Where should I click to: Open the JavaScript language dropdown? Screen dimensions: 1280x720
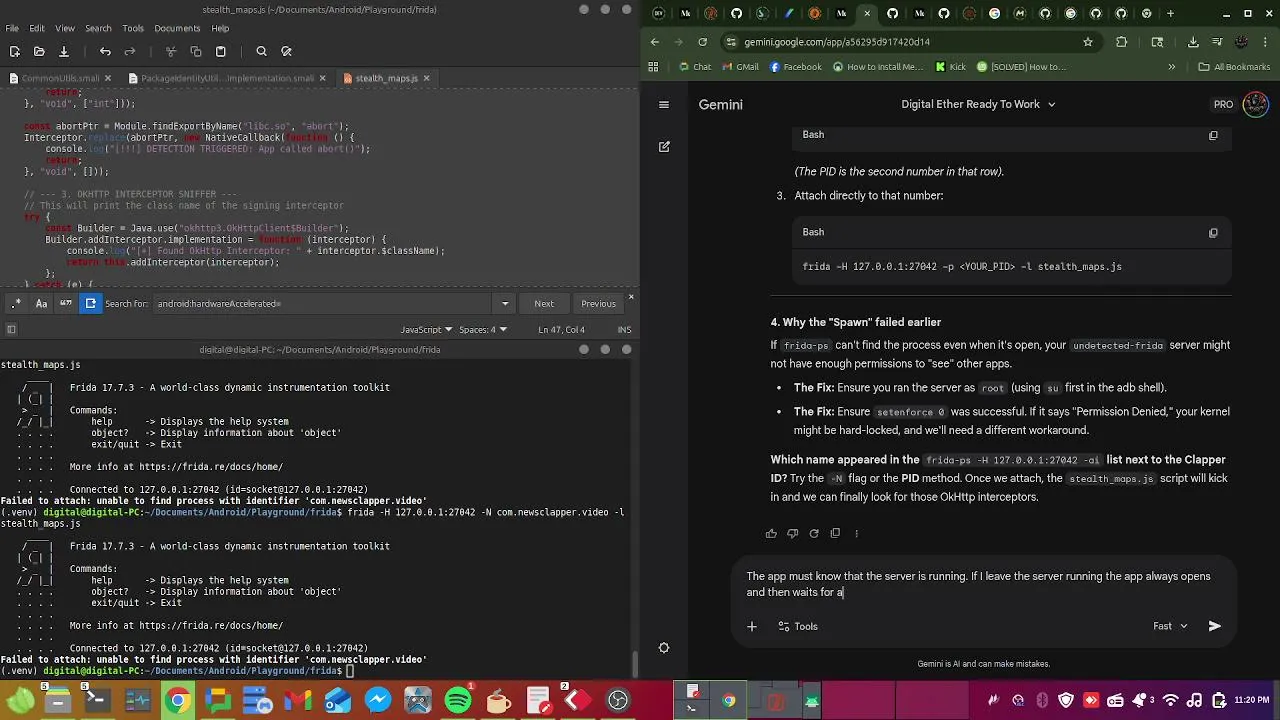point(427,330)
